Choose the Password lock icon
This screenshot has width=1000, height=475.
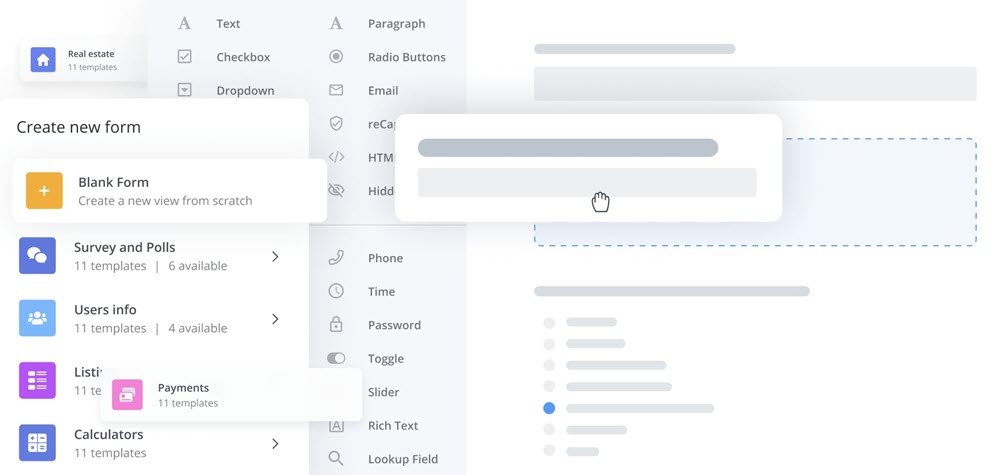(x=336, y=325)
